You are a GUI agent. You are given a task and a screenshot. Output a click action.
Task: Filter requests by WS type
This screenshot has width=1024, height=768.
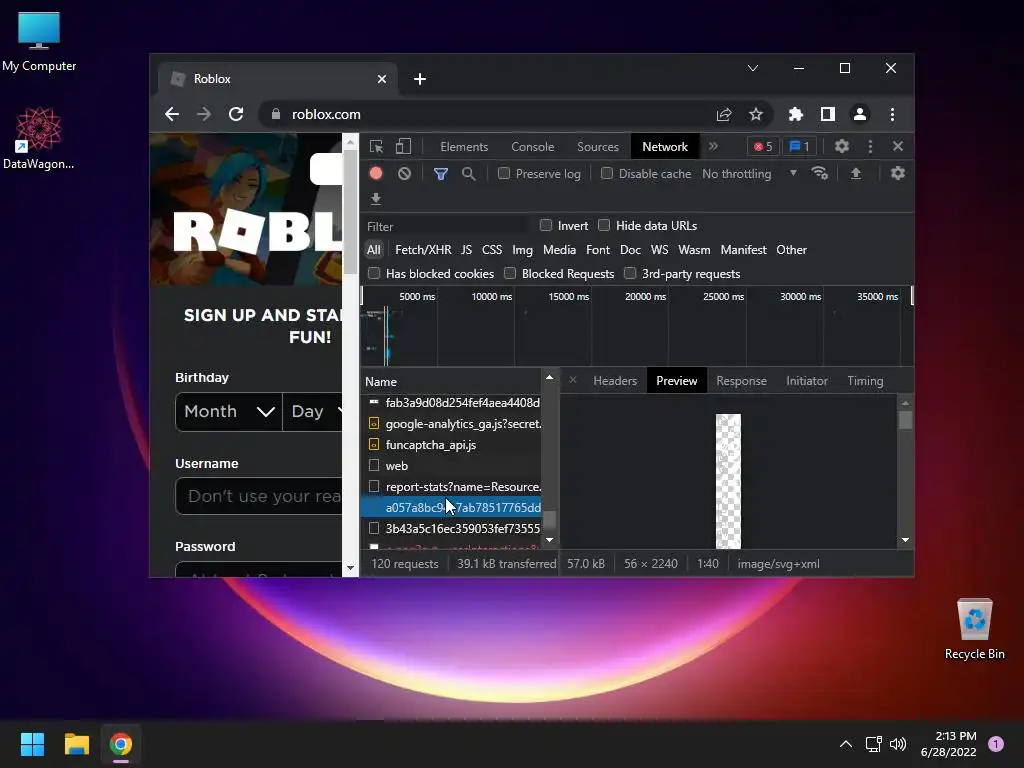click(660, 249)
